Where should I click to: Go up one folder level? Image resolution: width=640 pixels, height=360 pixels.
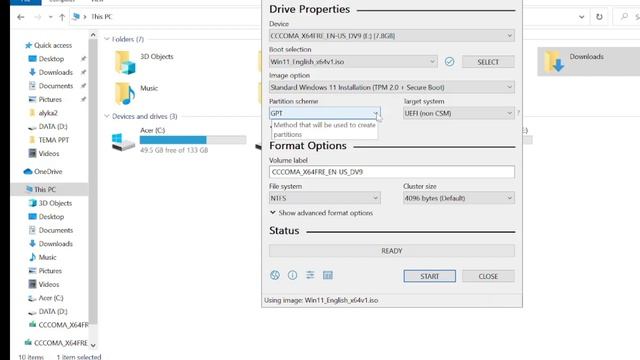click(62, 17)
